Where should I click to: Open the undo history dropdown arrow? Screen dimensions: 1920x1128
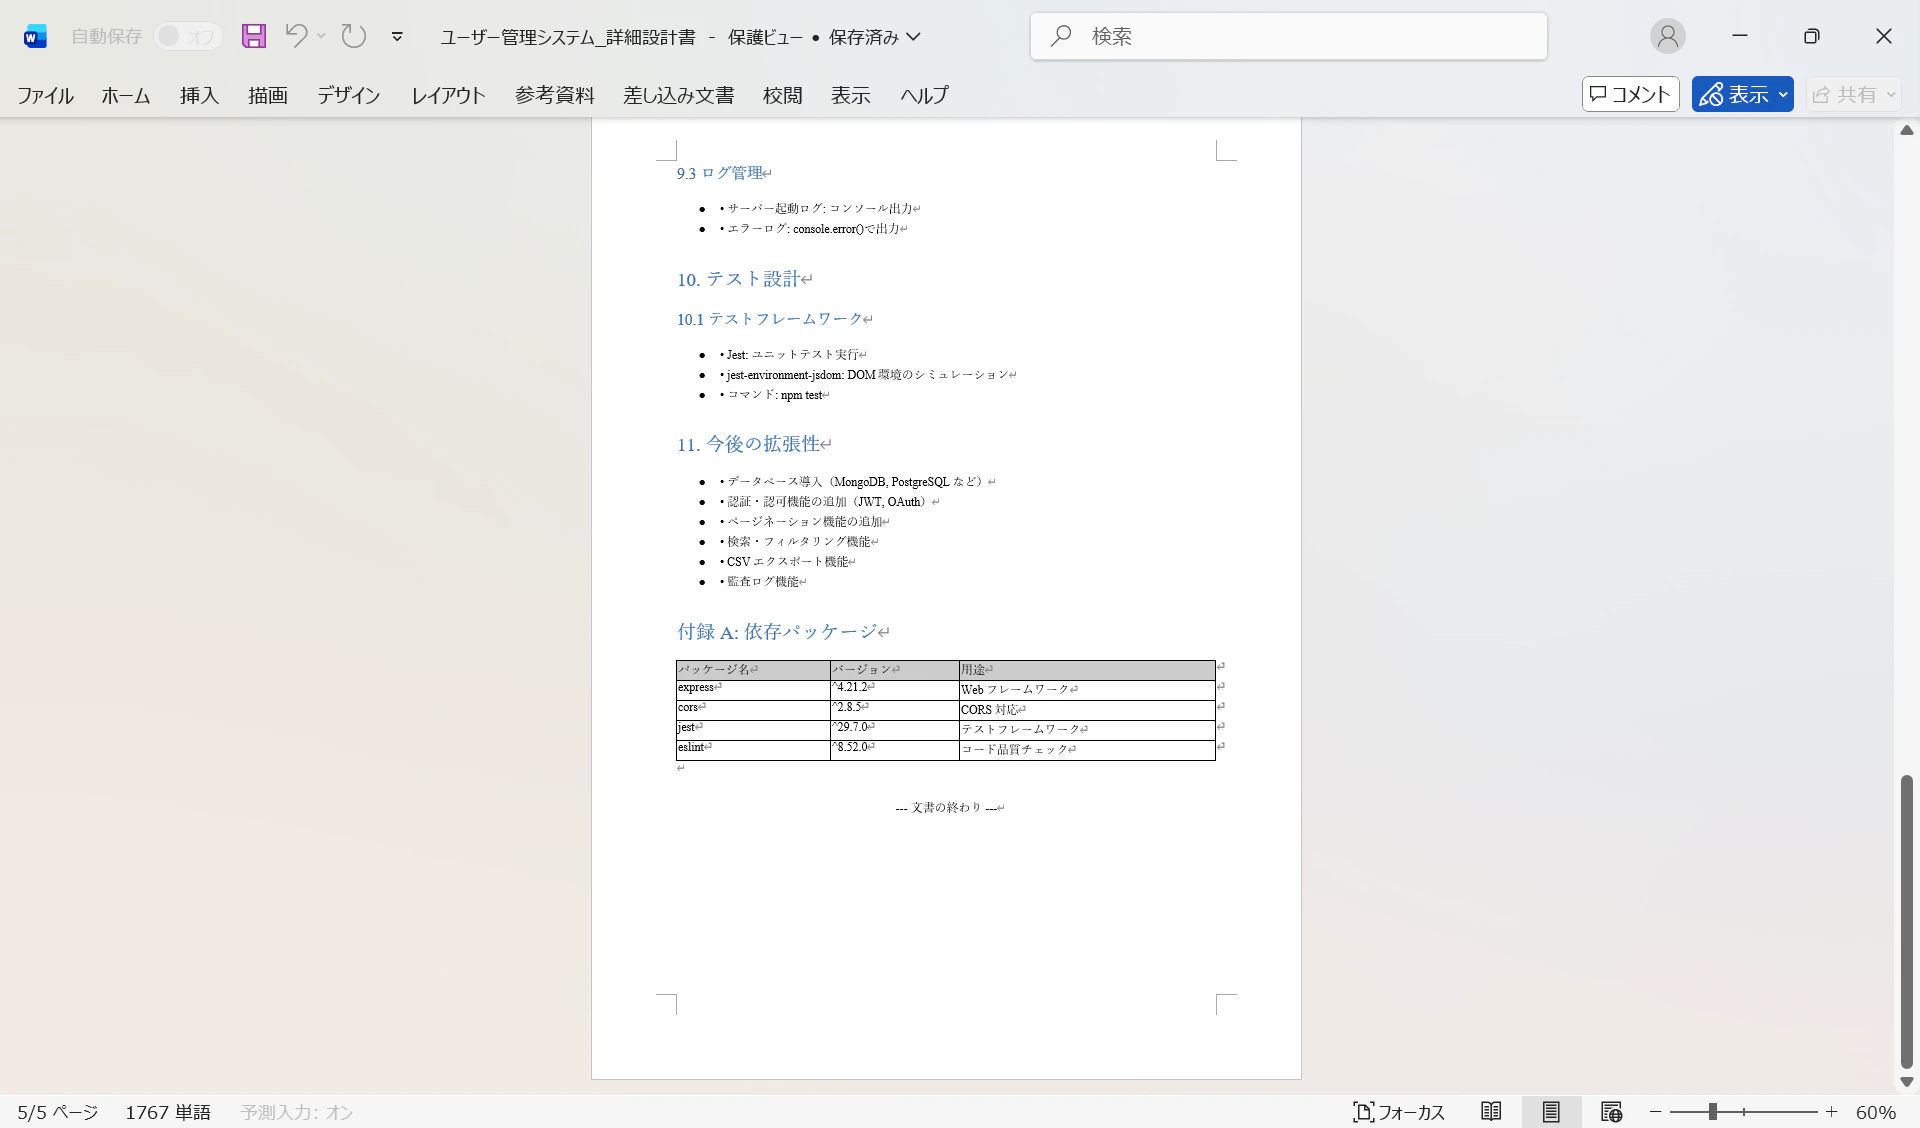click(x=321, y=36)
